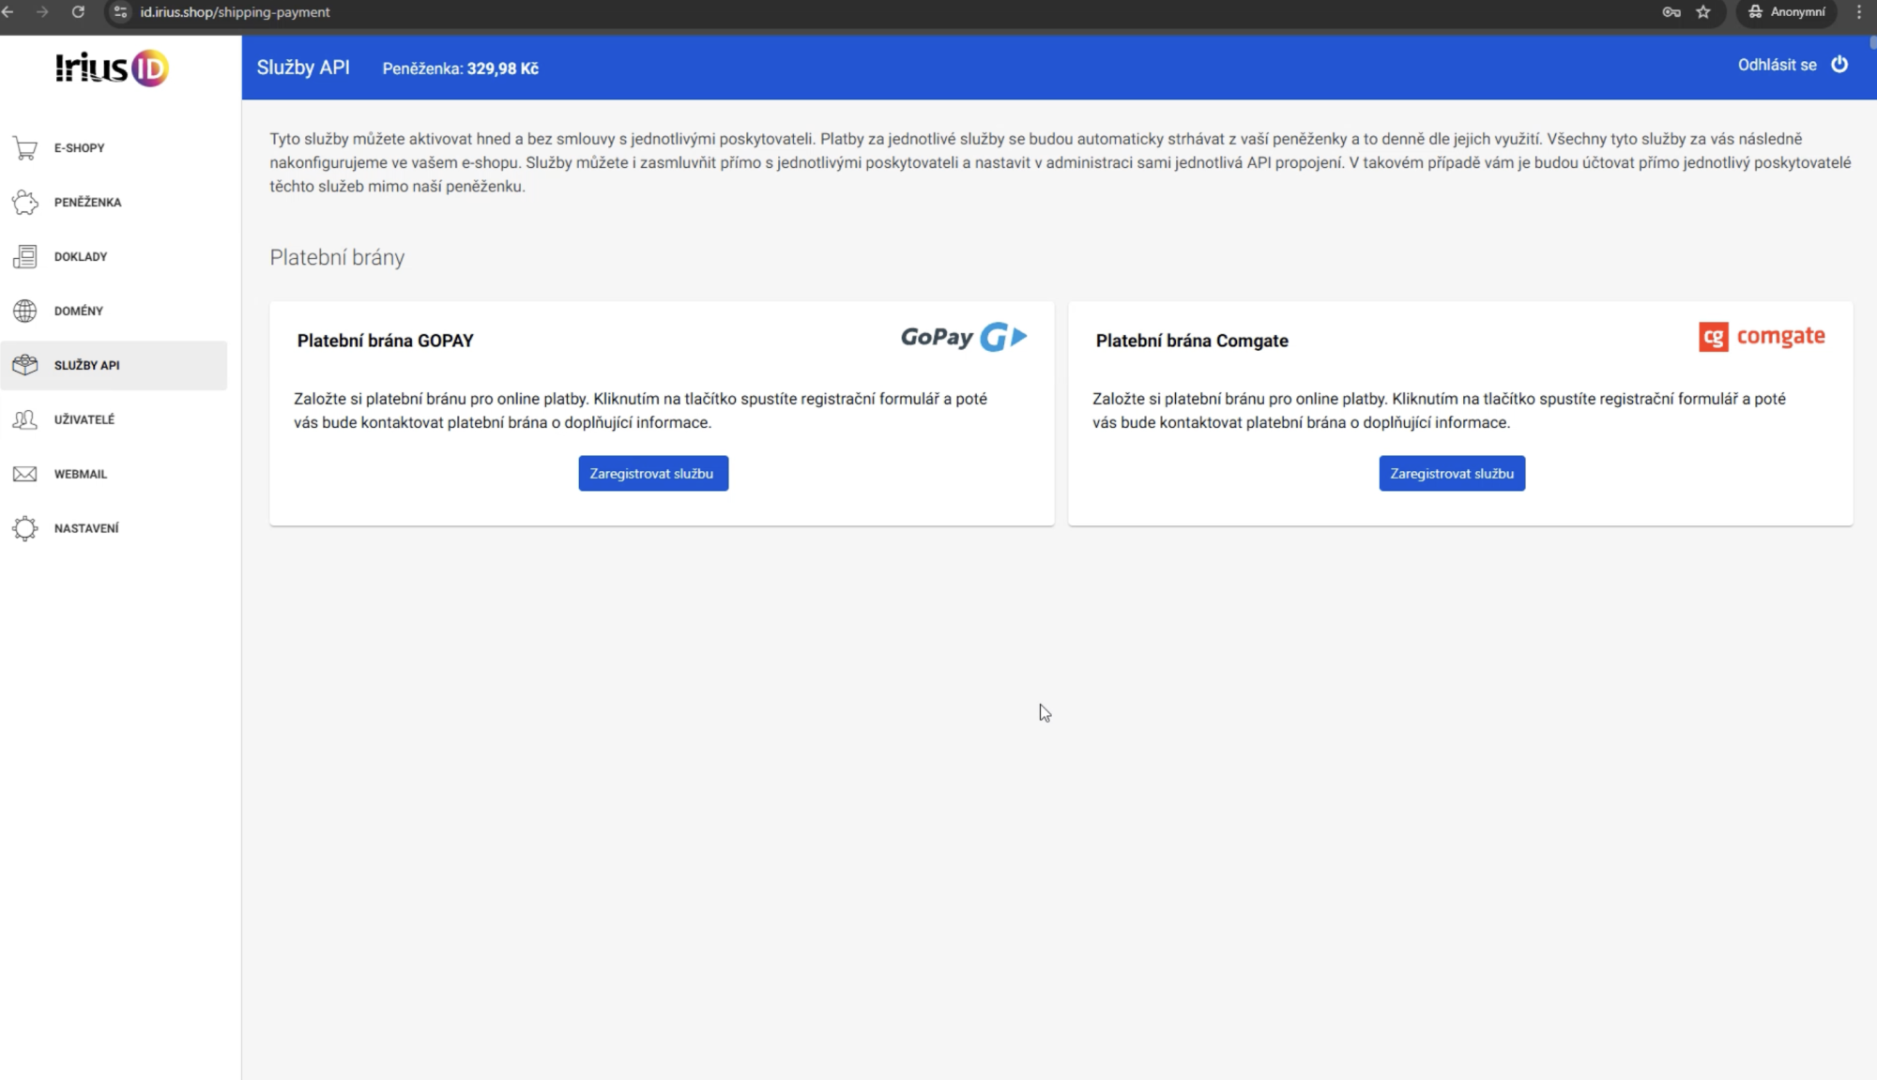Click the Anonymní profile button

[1789, 12]
